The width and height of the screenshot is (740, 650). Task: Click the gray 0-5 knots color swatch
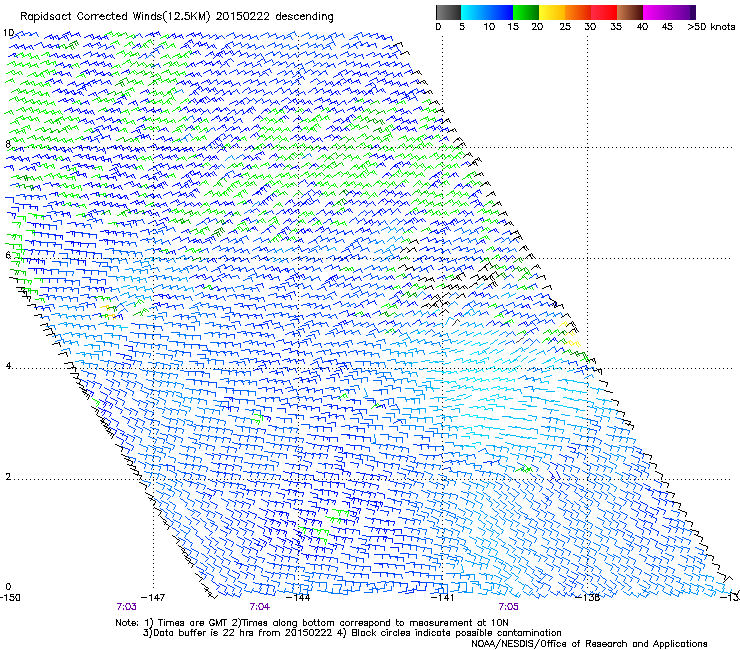(x=448, y=12)
